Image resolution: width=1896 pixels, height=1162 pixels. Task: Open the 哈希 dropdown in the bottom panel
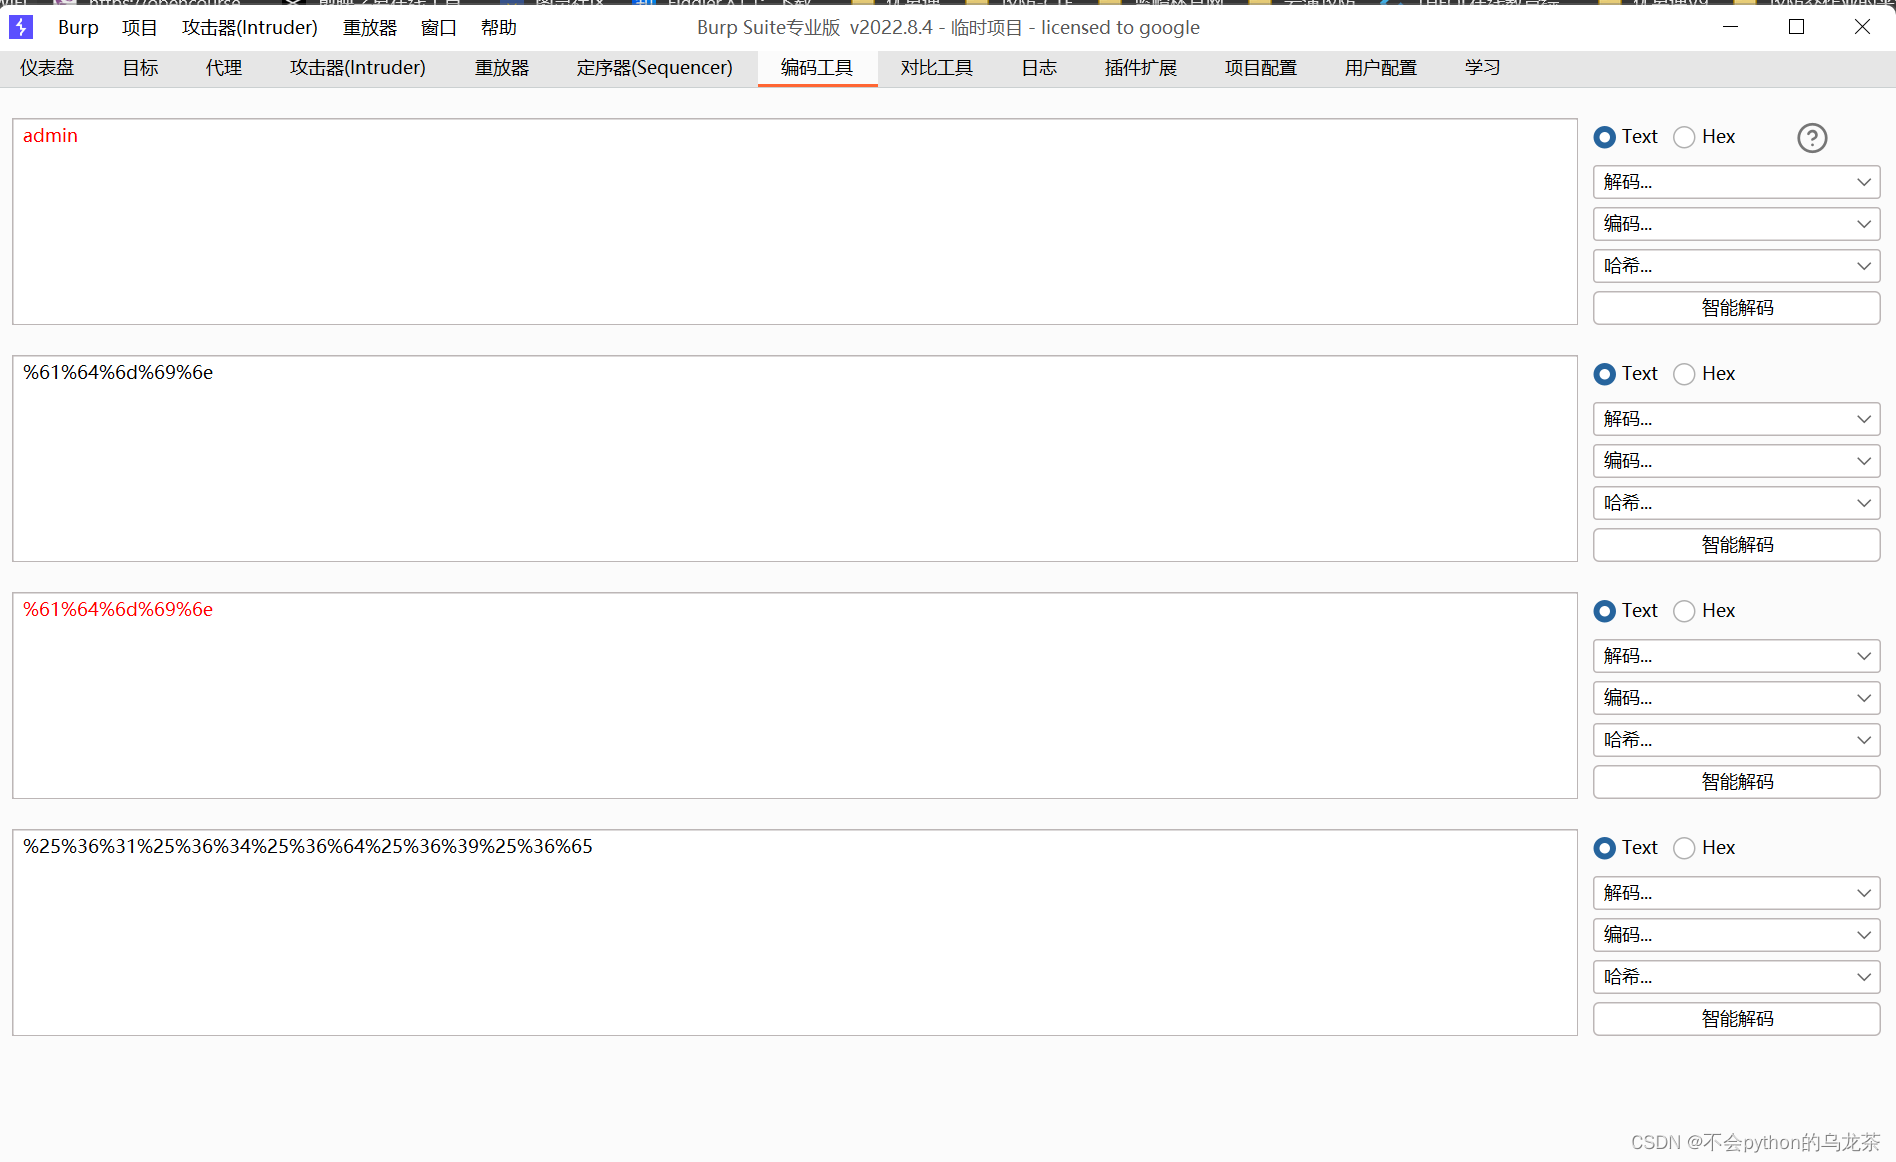[x=1735, y=977]
